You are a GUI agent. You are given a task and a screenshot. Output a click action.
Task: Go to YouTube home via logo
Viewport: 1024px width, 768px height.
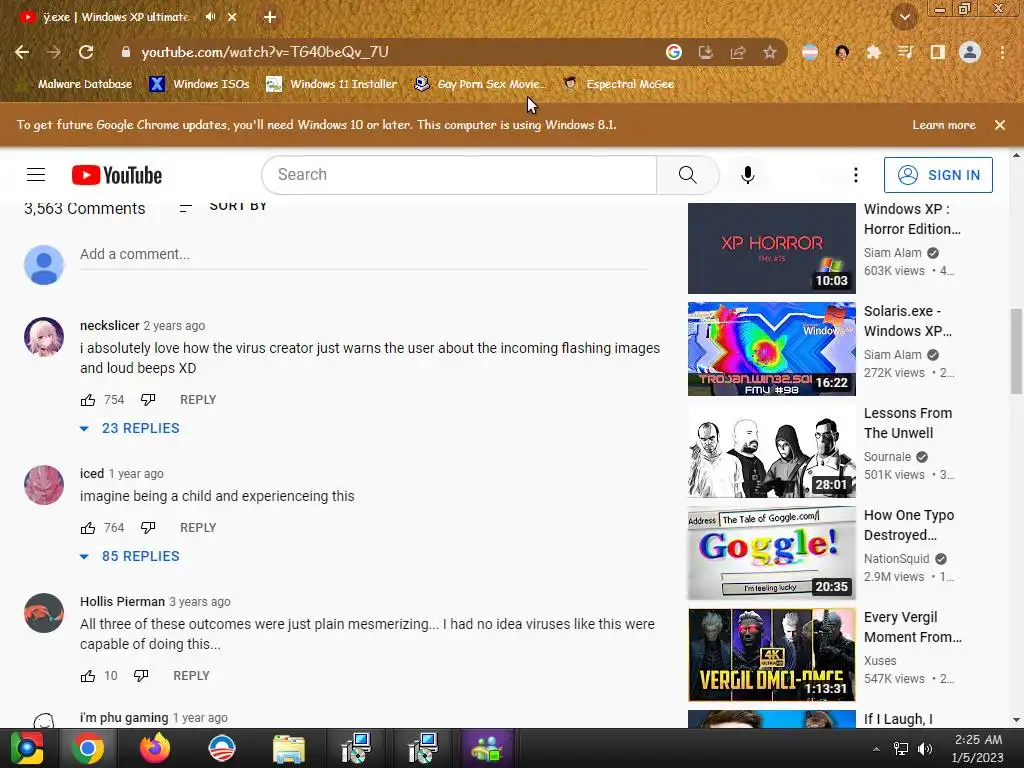click(x=117, y=175)
